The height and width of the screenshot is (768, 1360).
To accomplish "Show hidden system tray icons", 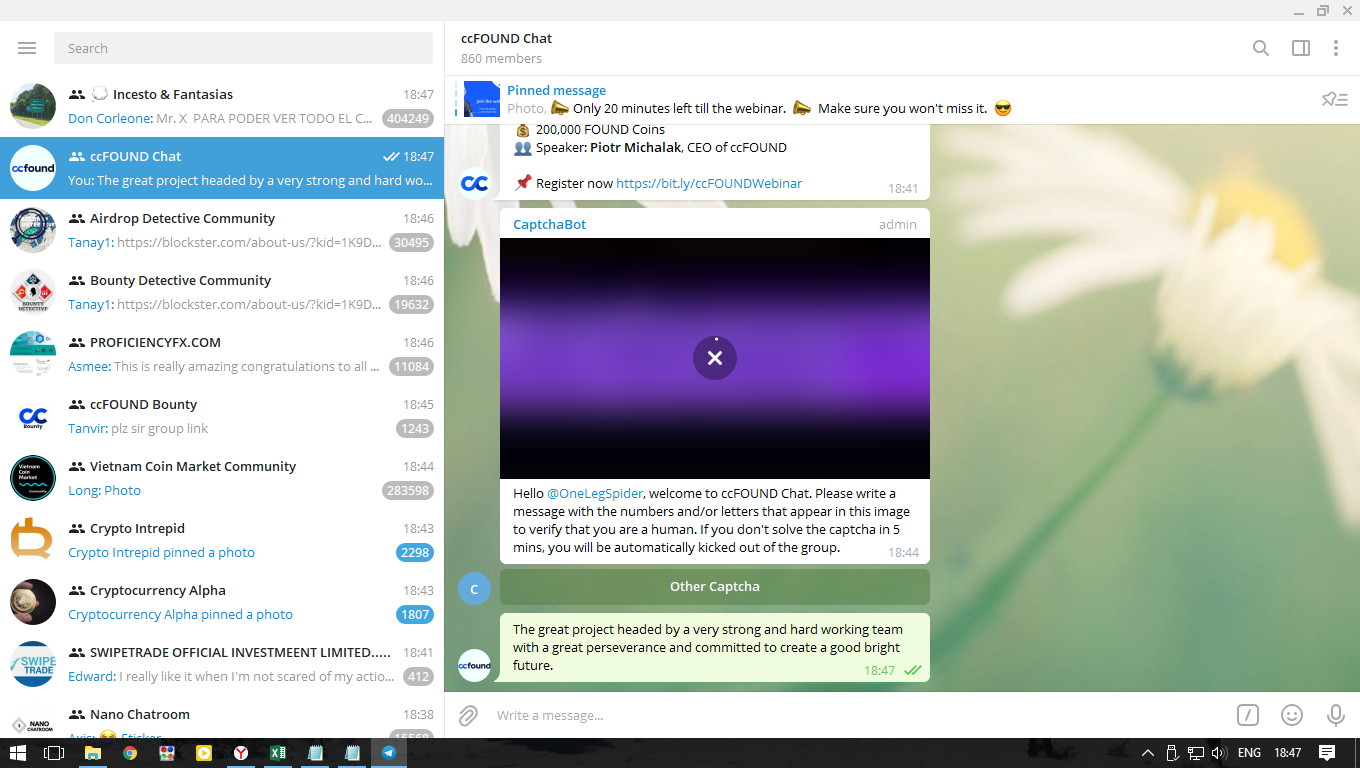I will coord(1147,753).
